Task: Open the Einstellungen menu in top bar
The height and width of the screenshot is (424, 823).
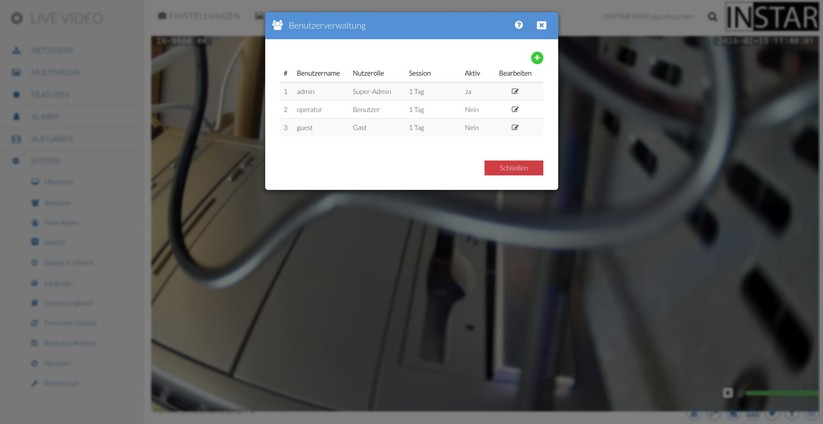Action: 200,17
